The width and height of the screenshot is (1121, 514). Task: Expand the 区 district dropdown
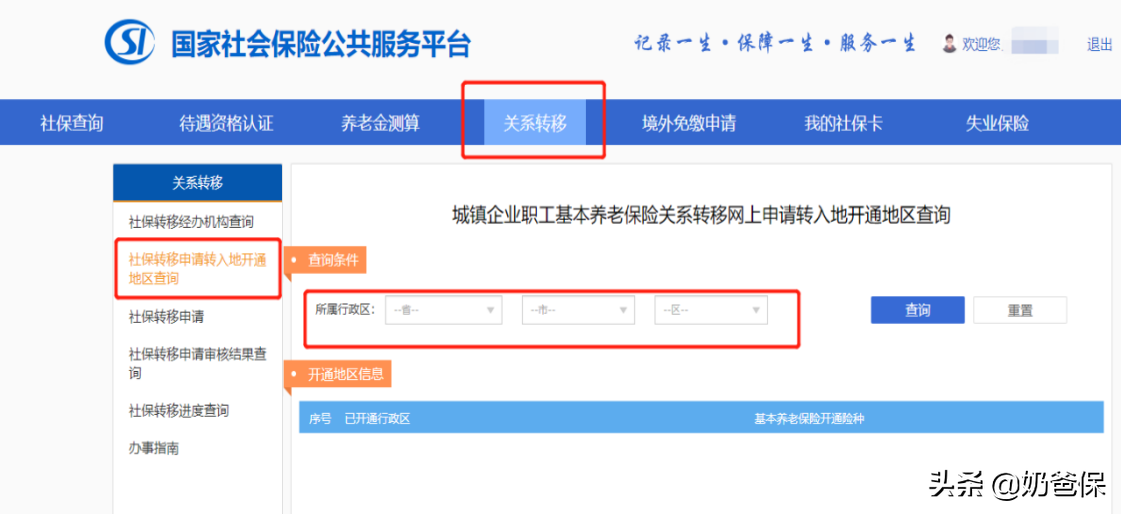pos(711,310)
